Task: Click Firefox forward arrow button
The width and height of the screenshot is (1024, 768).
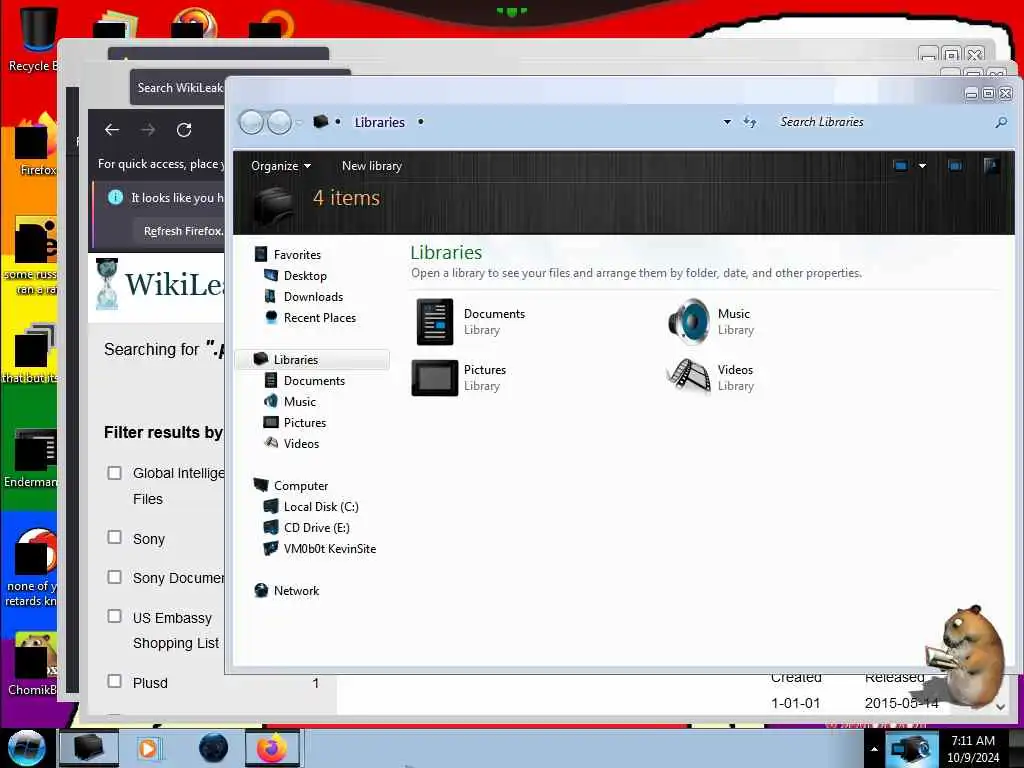Action: [x=148, y=130]
